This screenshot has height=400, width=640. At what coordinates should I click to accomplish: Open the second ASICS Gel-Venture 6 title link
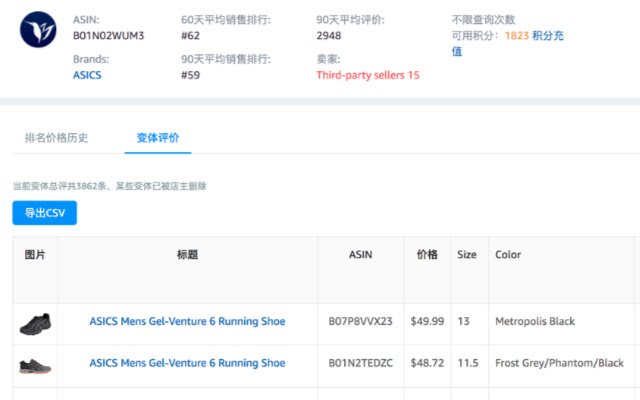pos(187,363)
